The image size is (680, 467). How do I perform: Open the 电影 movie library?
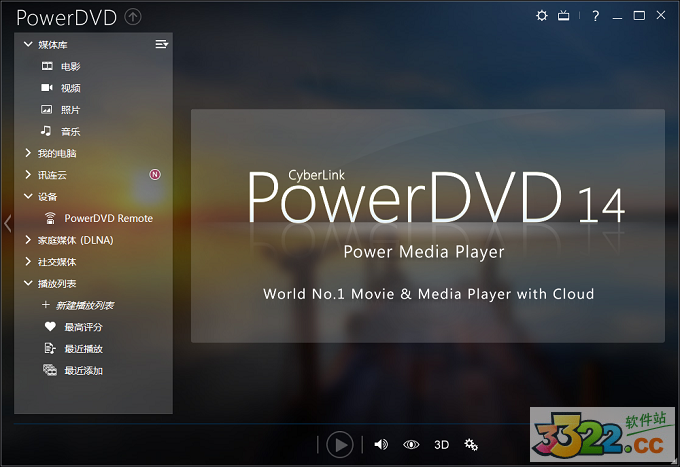70,66
